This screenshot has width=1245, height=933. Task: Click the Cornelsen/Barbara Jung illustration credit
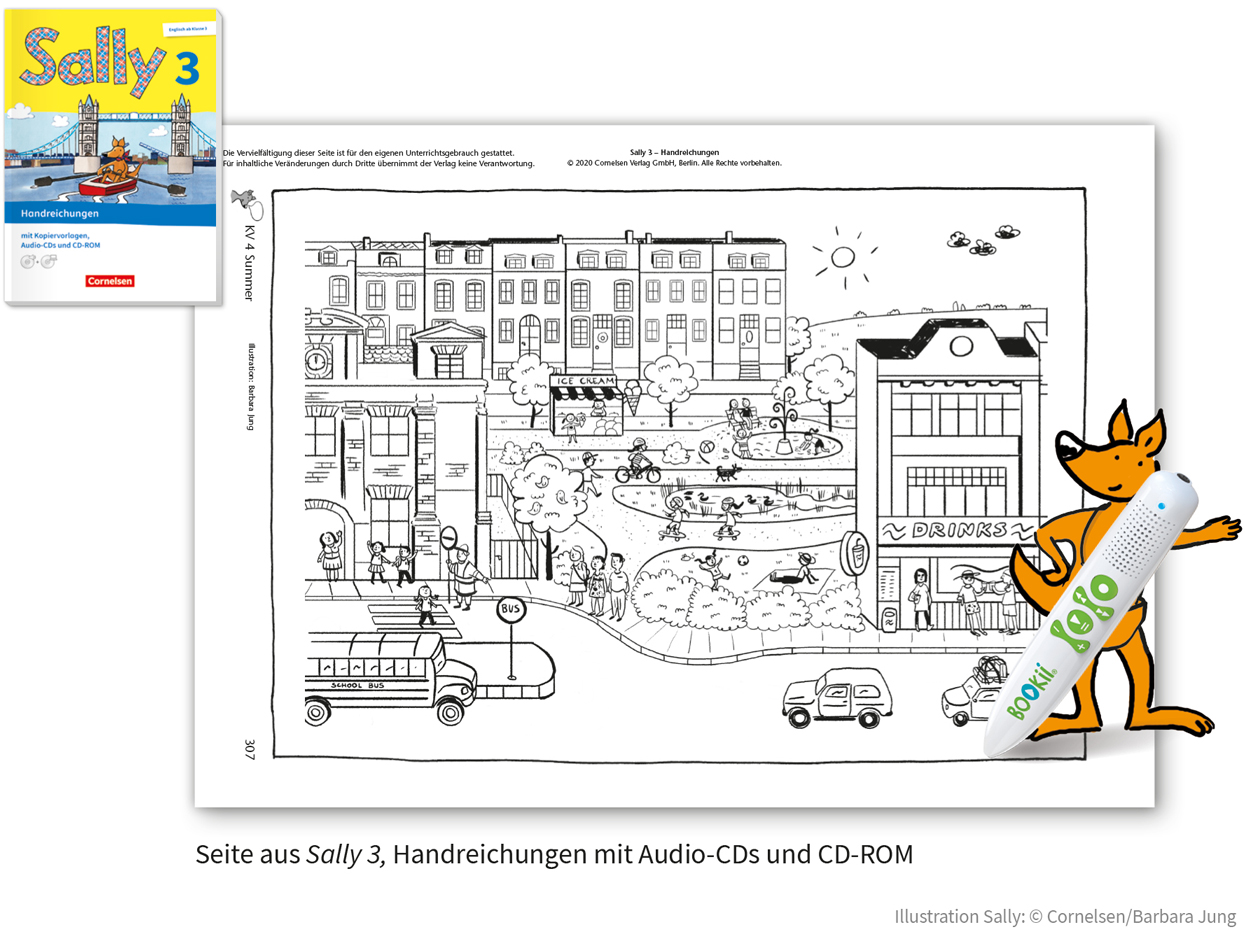tap(1065, 916)
